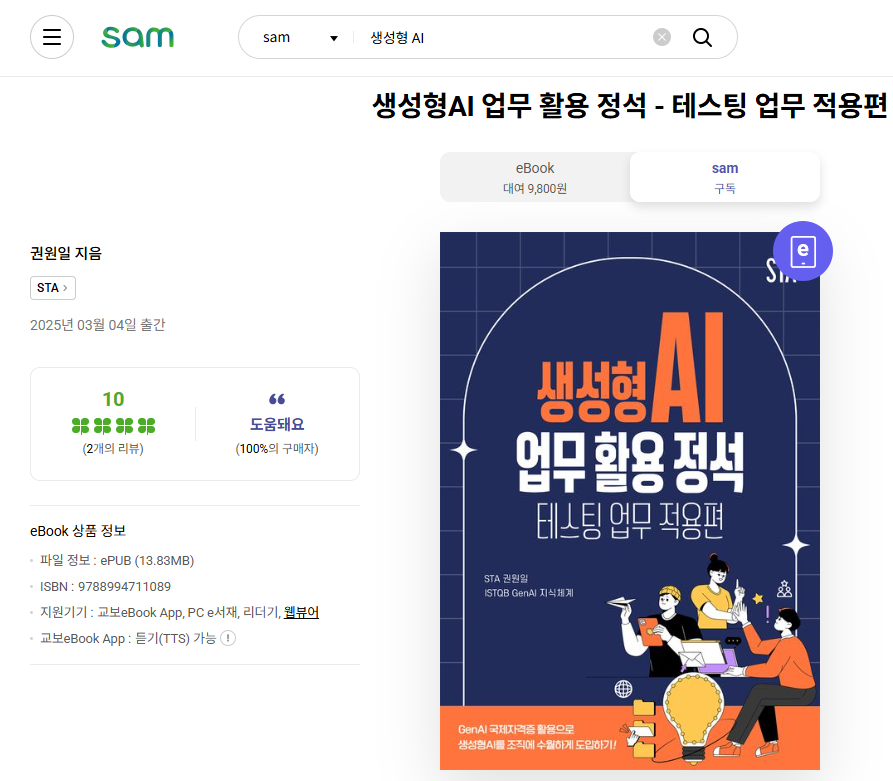
Task: Click the book cover image
Action: 629,501
